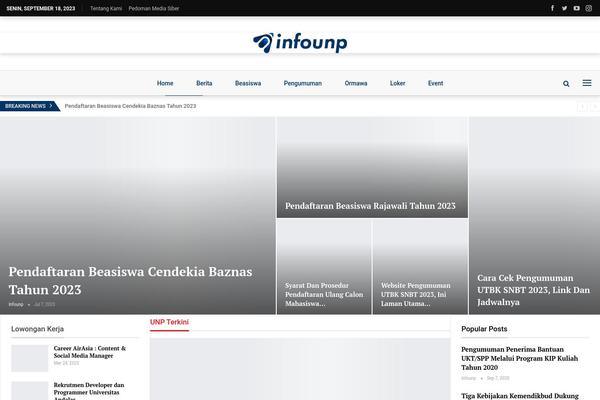Click thumbnail beside Rekrutmen Developer post
The width and height of the screenshot is (600, 400).
(29, 391)
